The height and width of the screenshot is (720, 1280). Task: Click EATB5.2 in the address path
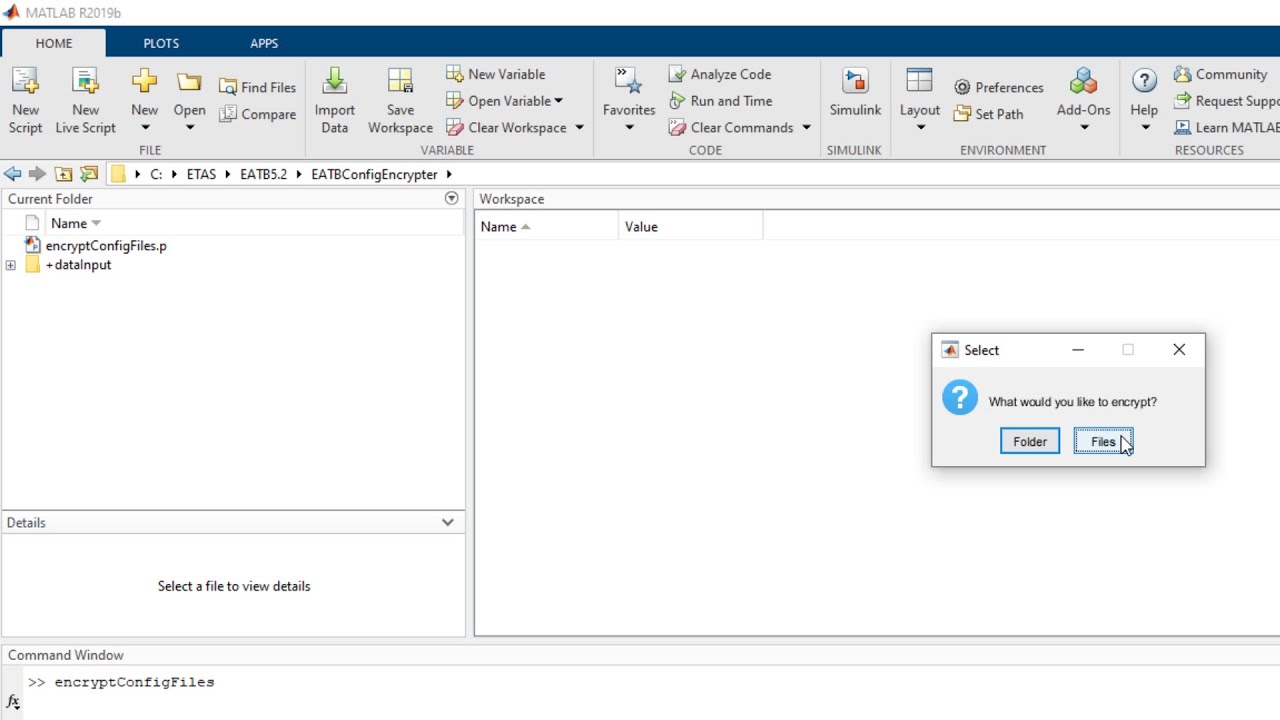[x=263, y=174]
